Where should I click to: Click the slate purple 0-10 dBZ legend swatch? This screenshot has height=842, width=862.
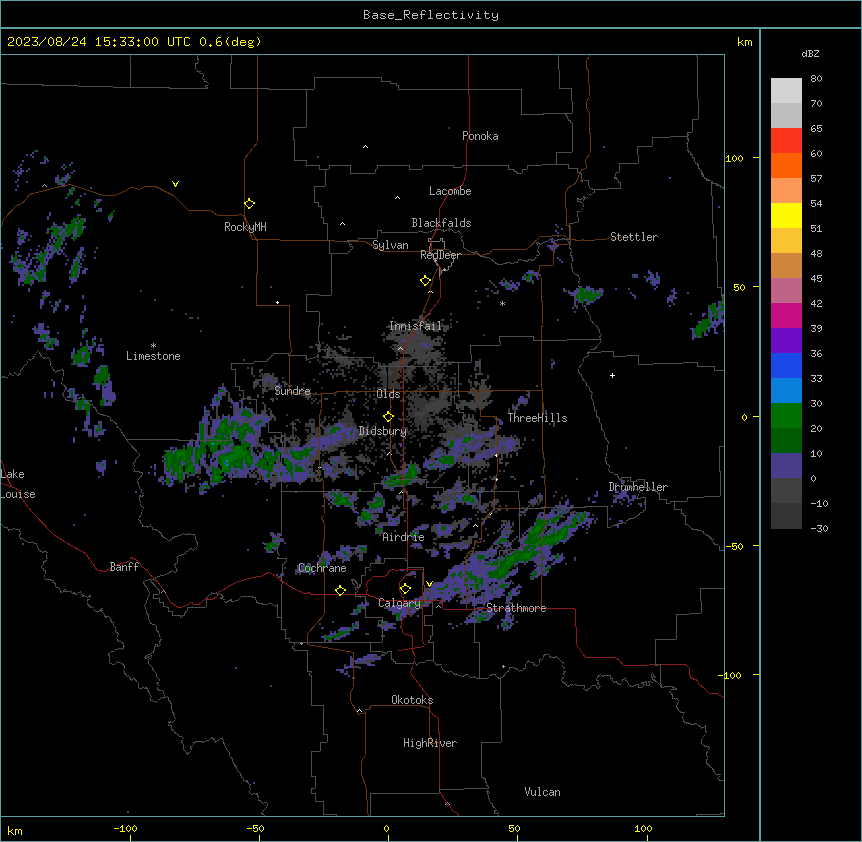(786, 466)
